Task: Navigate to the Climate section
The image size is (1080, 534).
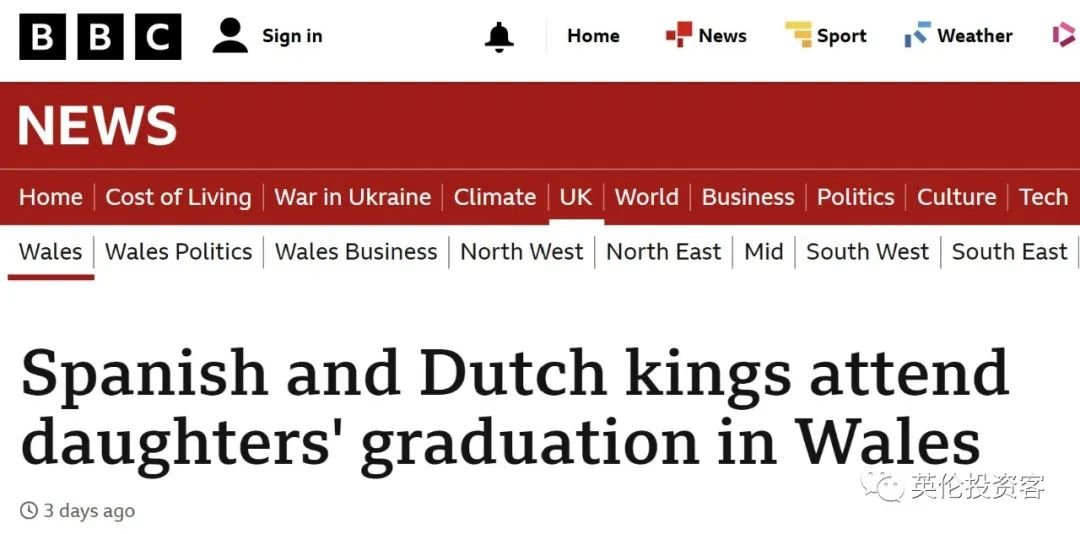Action: pyautogui.click(x=495, y=197)
